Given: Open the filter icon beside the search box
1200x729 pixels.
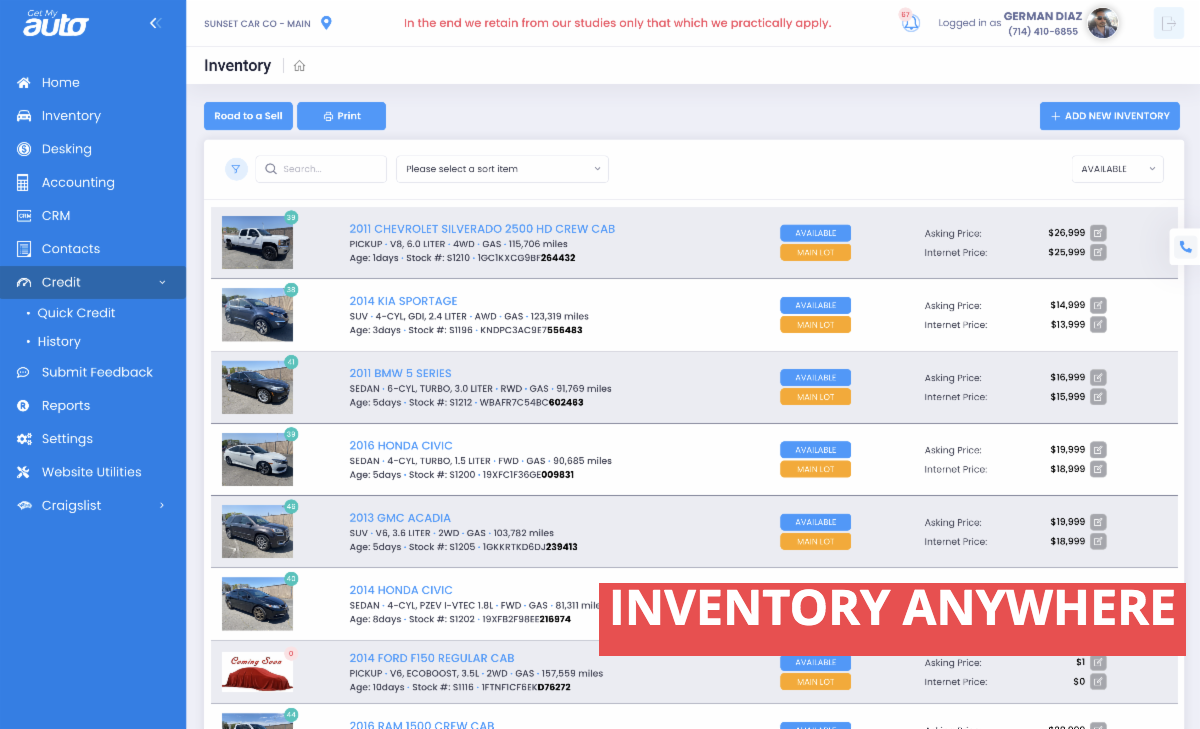Looking at the screenshot, I should coord(236,168).
